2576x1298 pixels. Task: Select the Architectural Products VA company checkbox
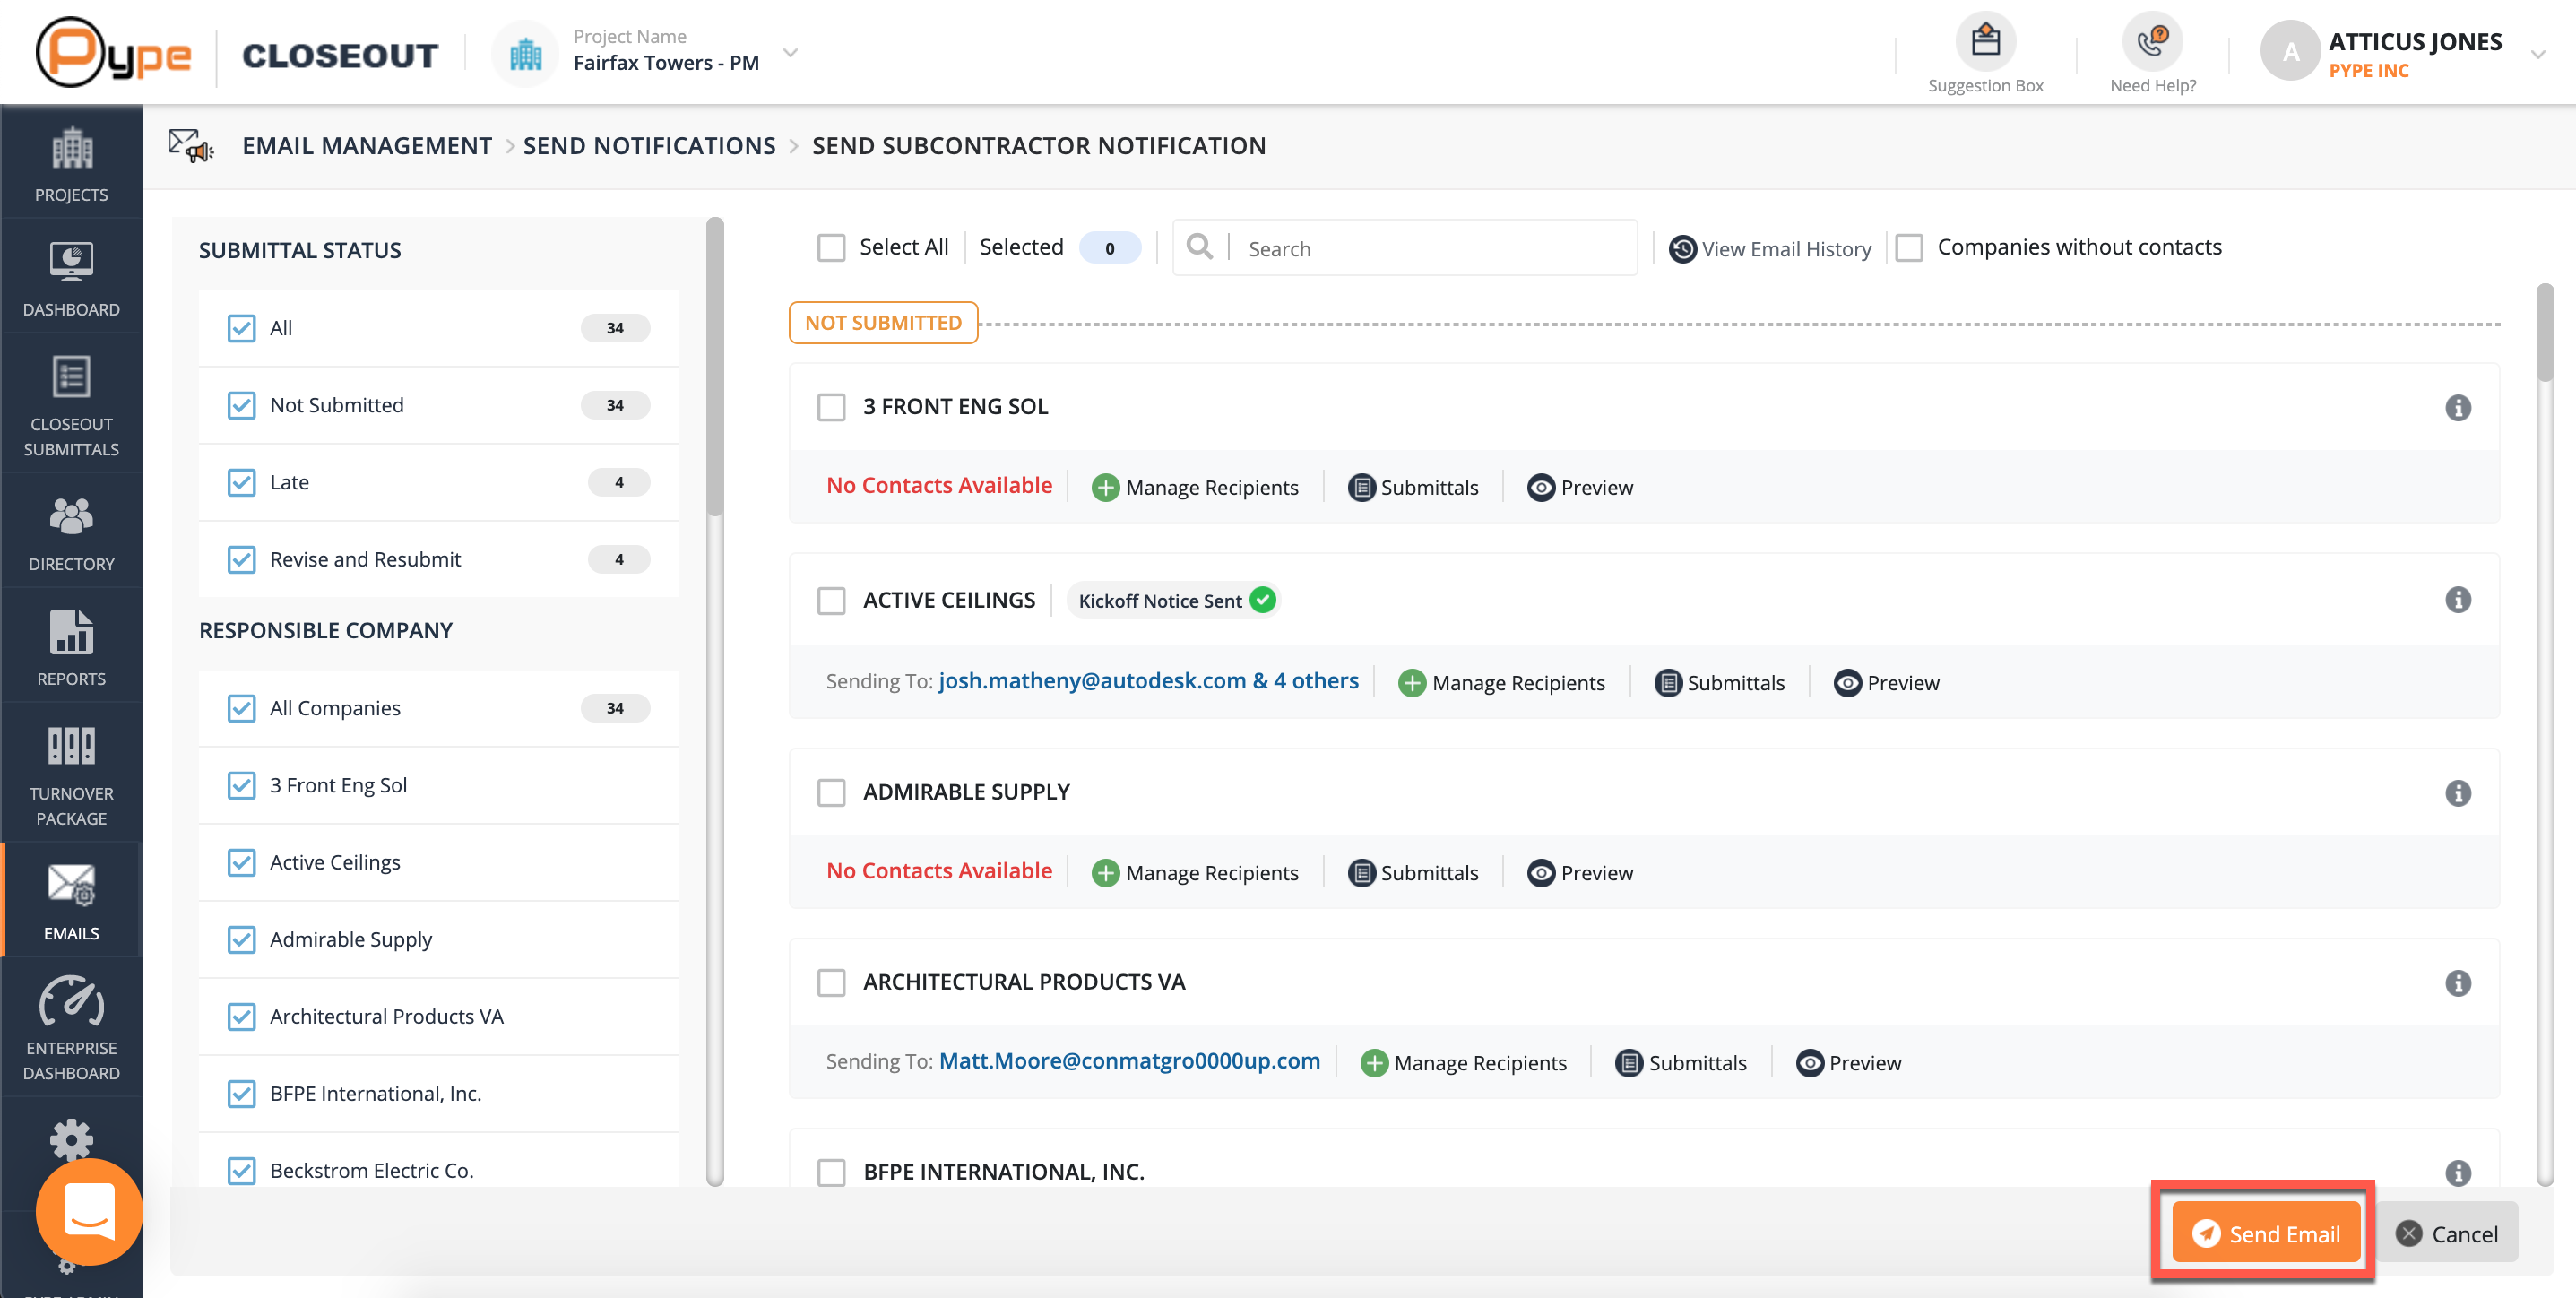[831, 983]
